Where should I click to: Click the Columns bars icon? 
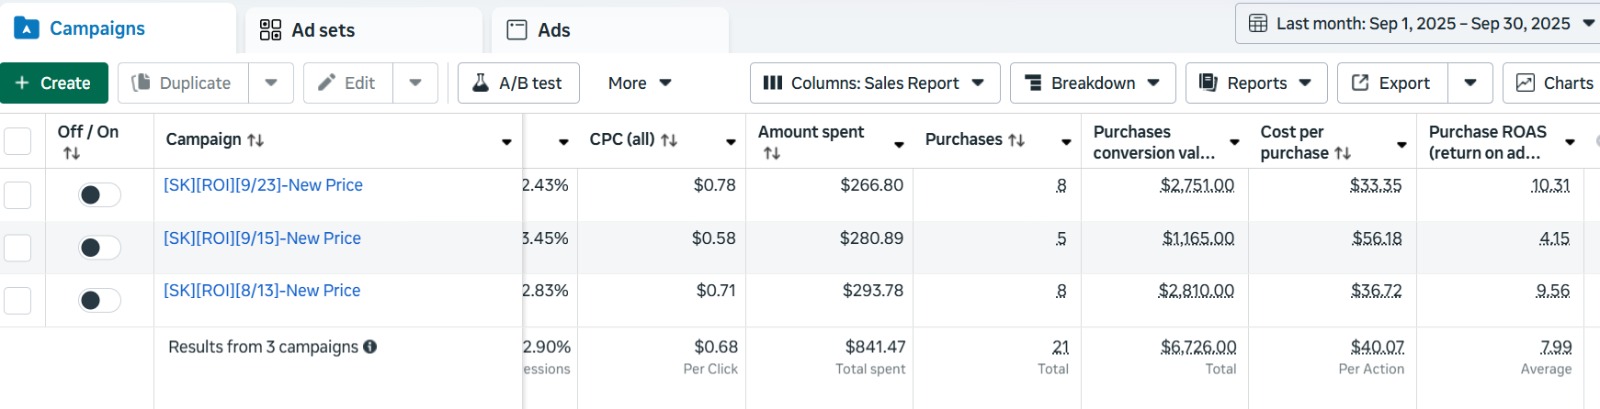pyautogui.click(x=772, y=83)
